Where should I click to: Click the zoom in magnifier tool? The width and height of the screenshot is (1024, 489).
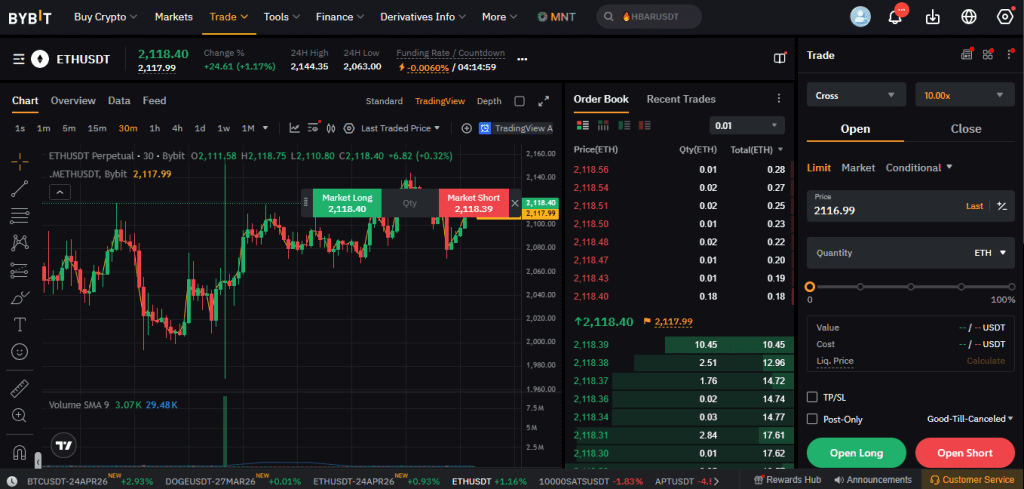pyautogui.click(x=20, y=415)
